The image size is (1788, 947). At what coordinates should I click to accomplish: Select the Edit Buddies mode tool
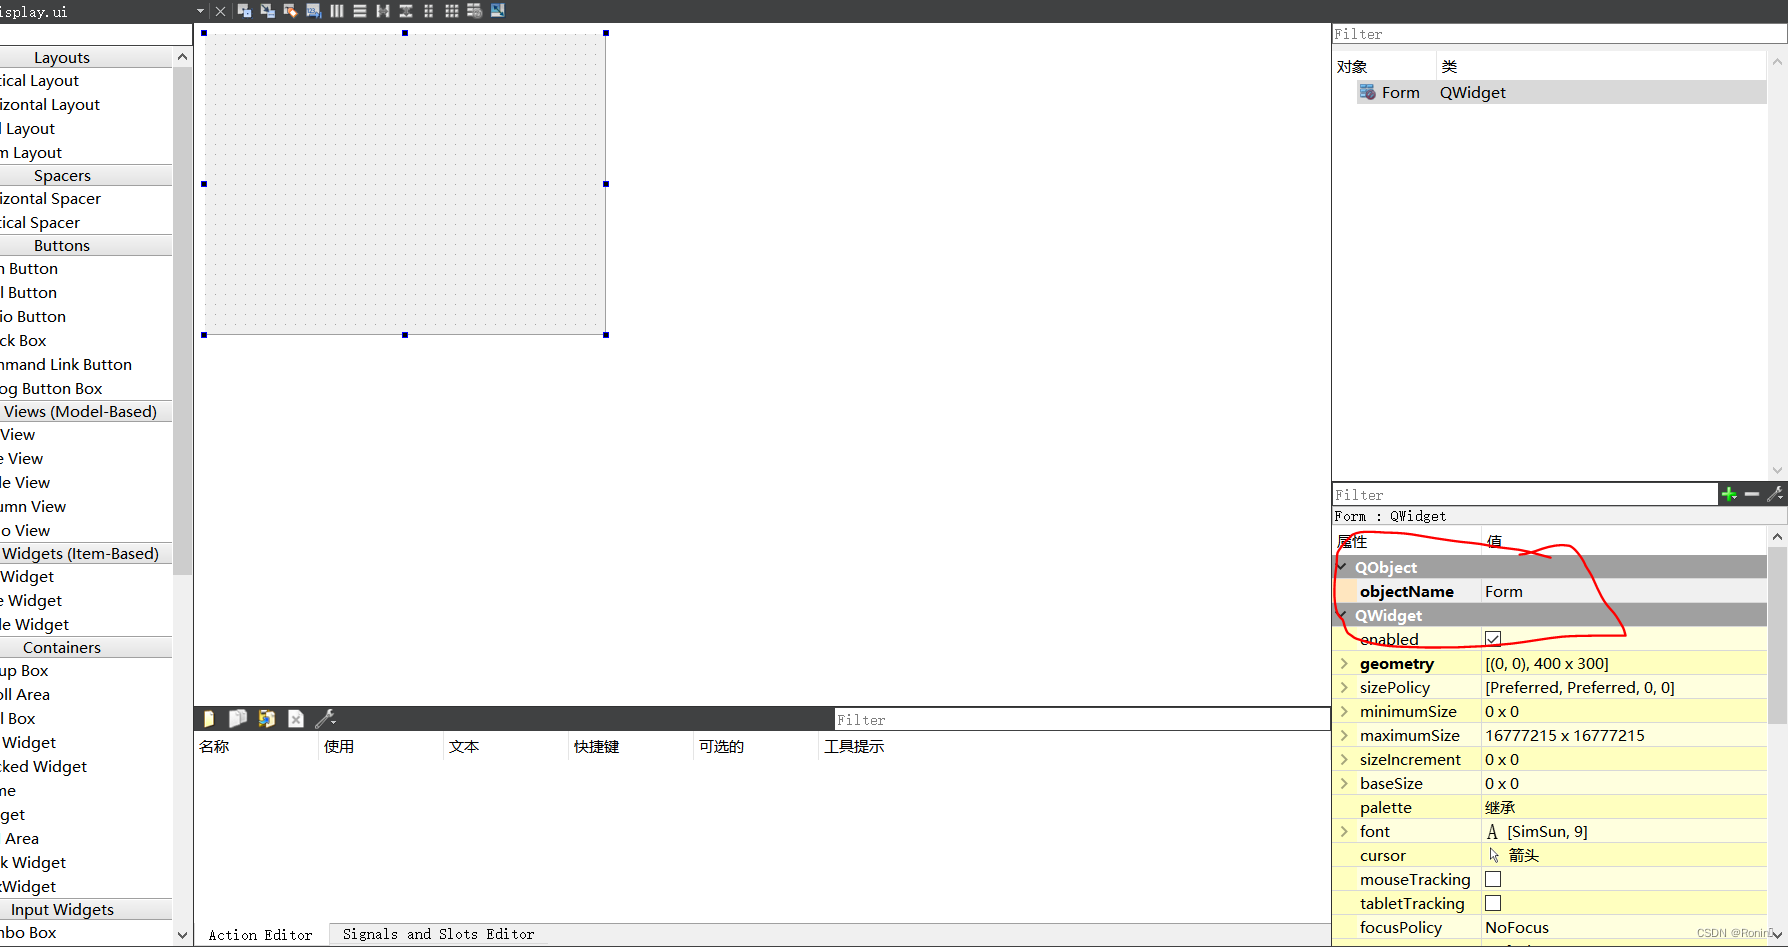pyautogui.click(x=290, y=11)
